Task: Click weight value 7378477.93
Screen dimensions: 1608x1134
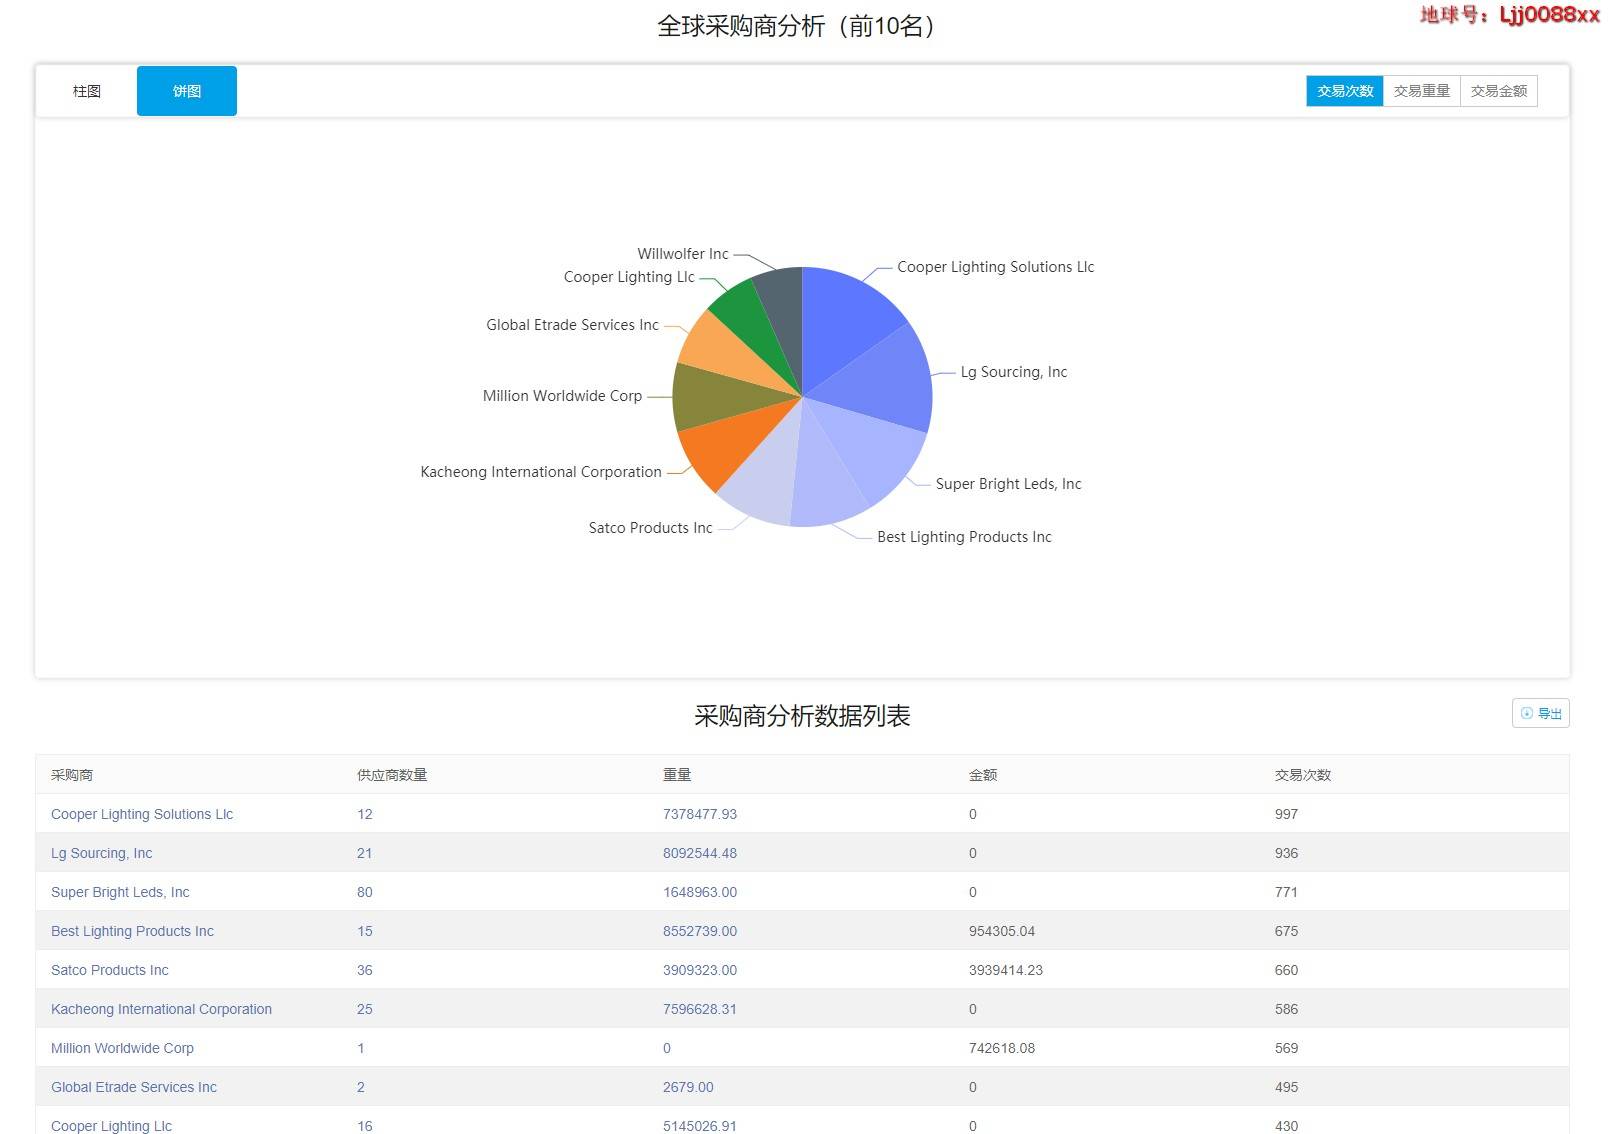Action: click(700, 814)
